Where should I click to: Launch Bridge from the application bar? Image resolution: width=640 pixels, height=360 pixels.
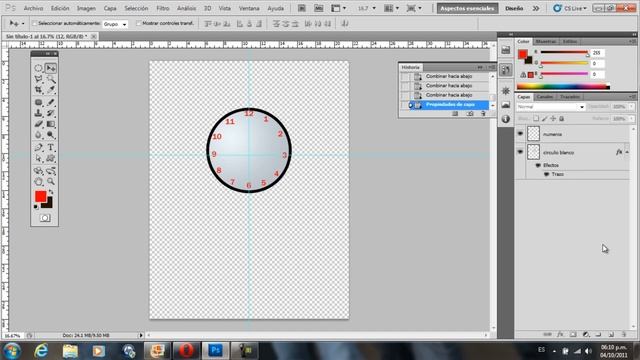(302, 8)
